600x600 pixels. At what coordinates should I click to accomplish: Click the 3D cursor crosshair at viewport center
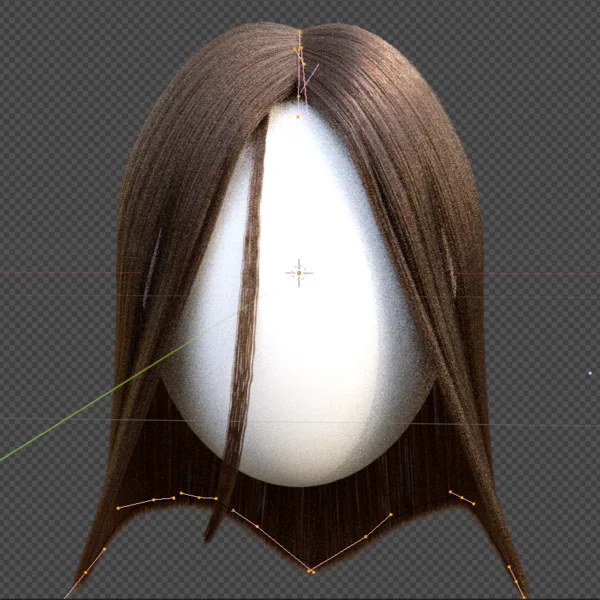coord(299,272)
